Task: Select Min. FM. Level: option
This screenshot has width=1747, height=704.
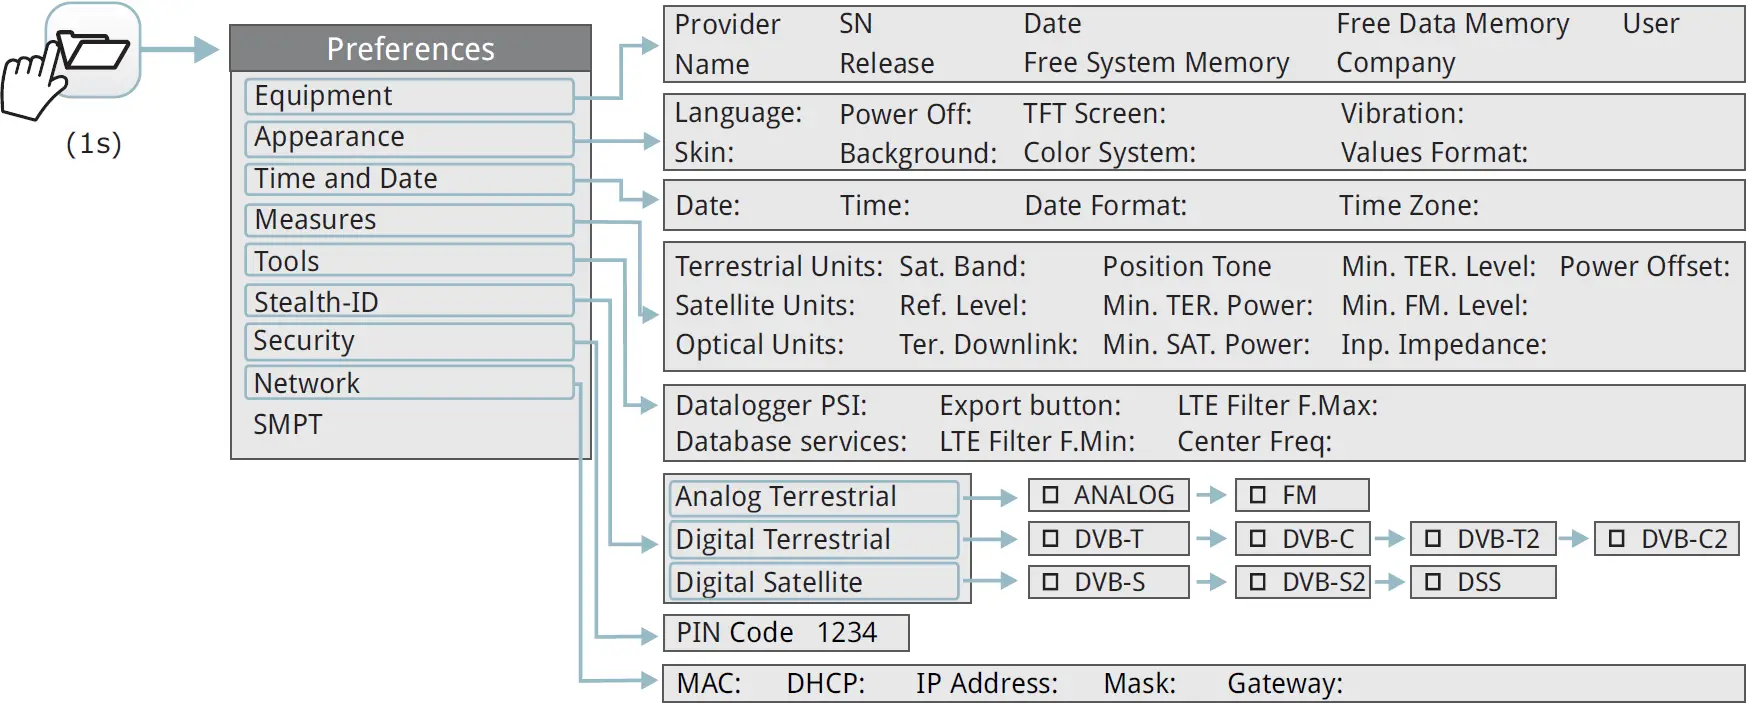Action: tap(1435, 306)
